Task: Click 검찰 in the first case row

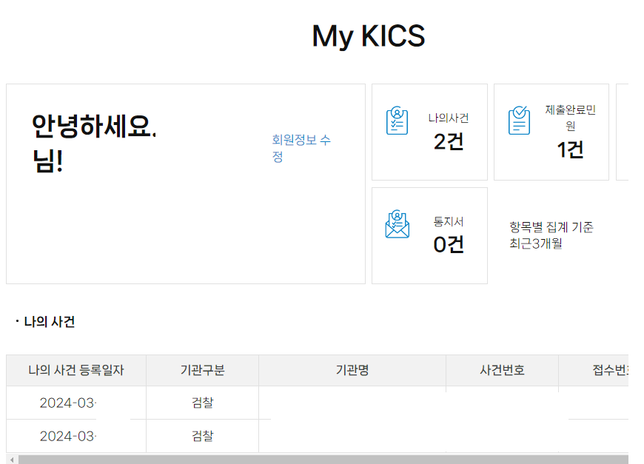Action: (202, 404)
